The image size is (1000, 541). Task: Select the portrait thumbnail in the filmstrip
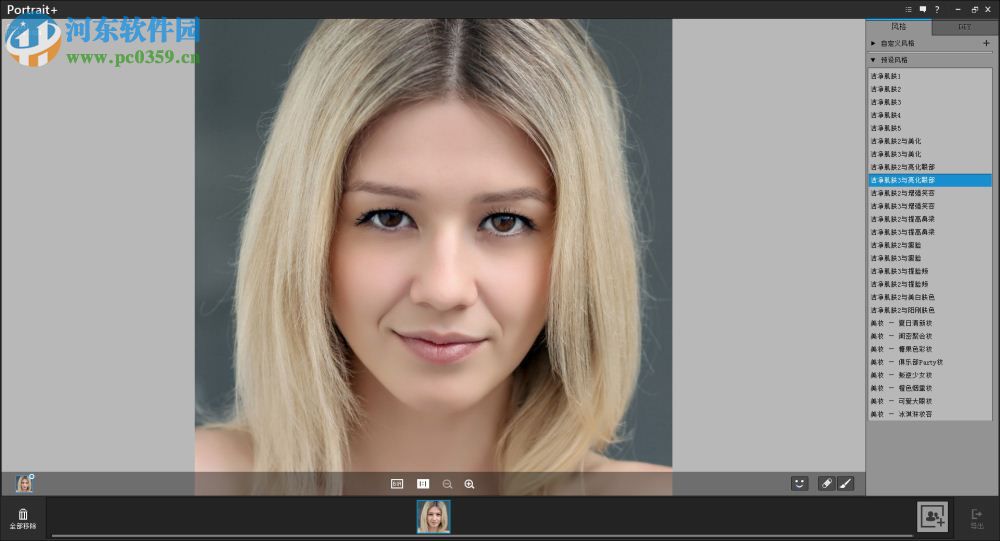click(x=434, y=516)
